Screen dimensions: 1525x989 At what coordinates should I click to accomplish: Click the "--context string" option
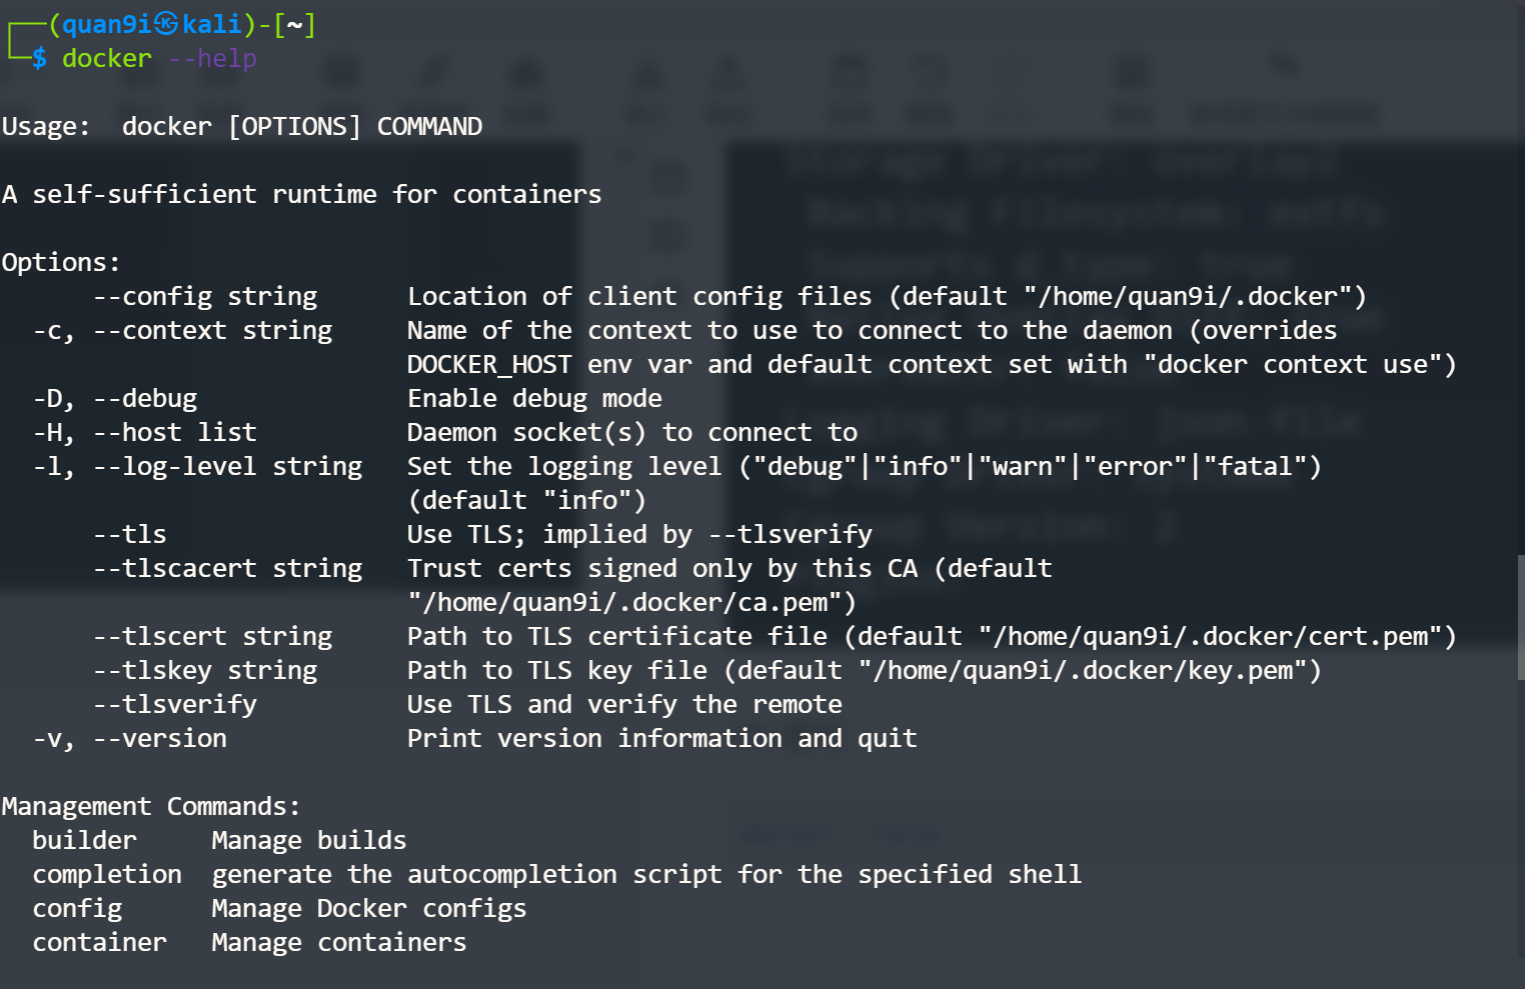[212, 331]
